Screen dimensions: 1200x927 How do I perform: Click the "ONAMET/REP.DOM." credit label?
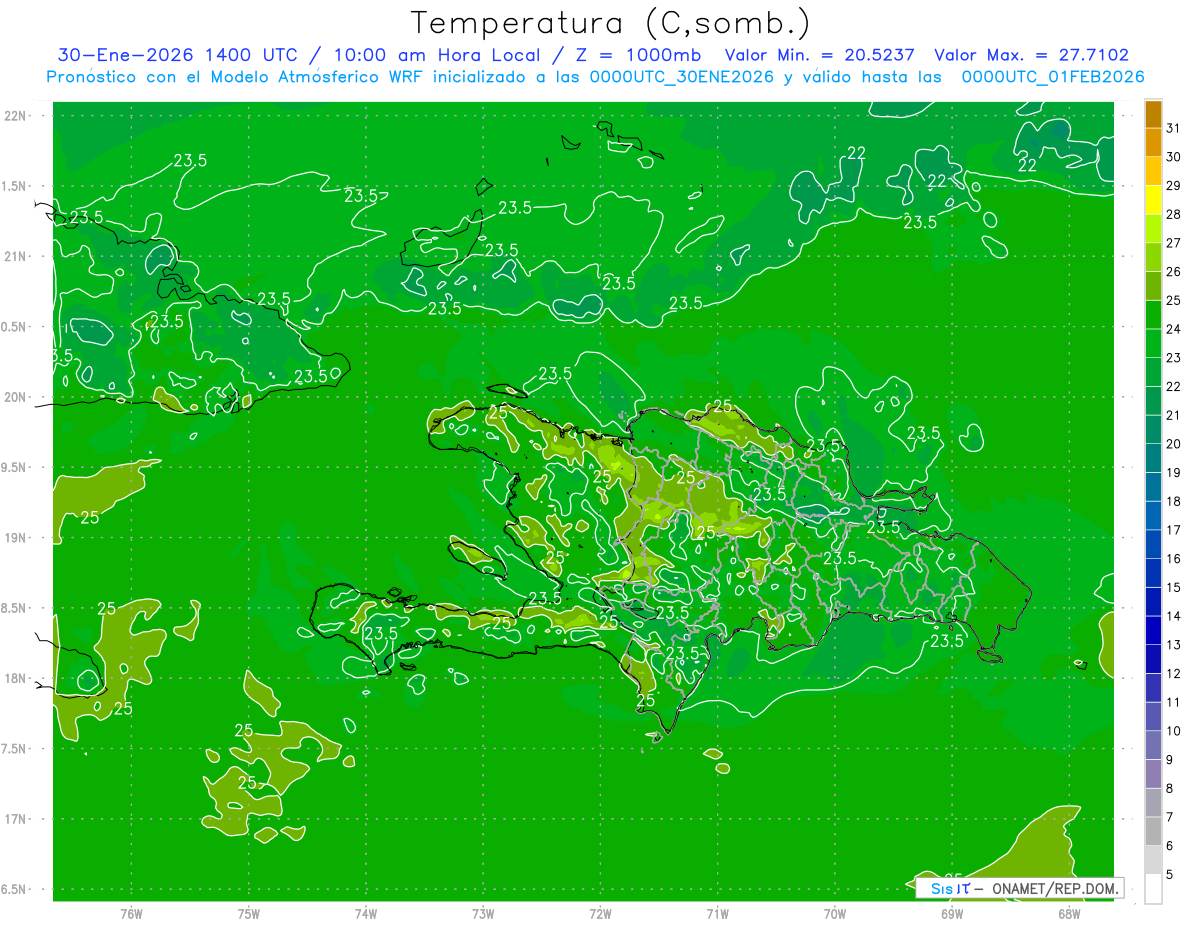pyautogui.click(x=1054, y=888)
